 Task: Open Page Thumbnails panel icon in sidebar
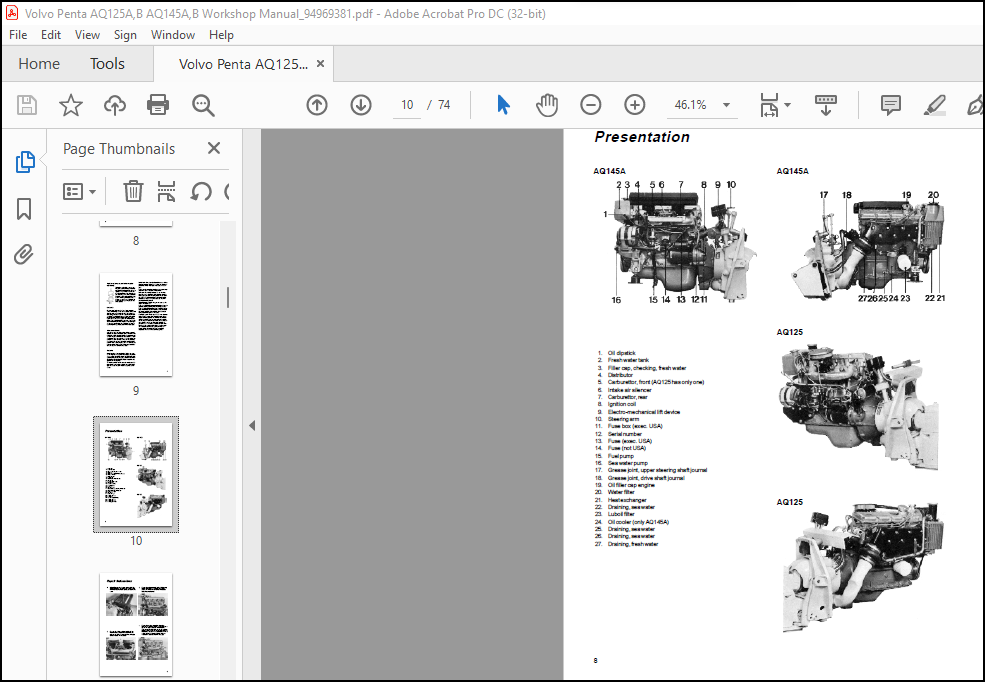click(24, 162)
